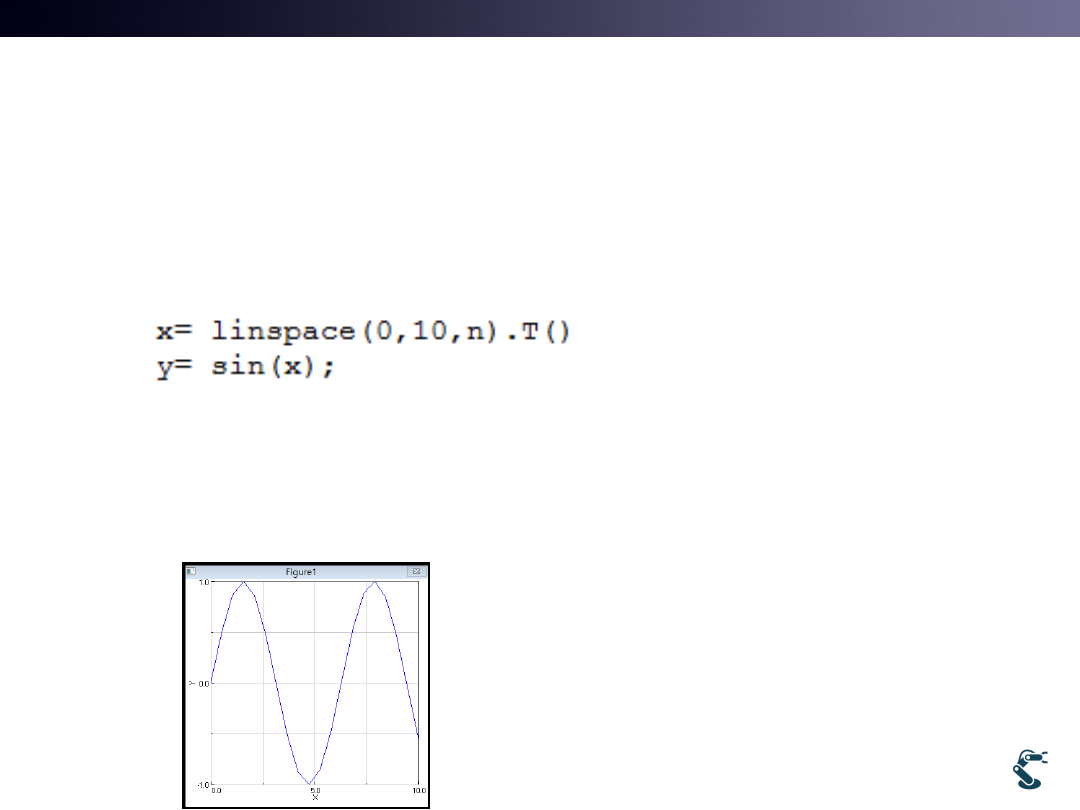Close the Figure1 plot window
The height and width of the screenshot is (810, 1080).
[416, 571]
